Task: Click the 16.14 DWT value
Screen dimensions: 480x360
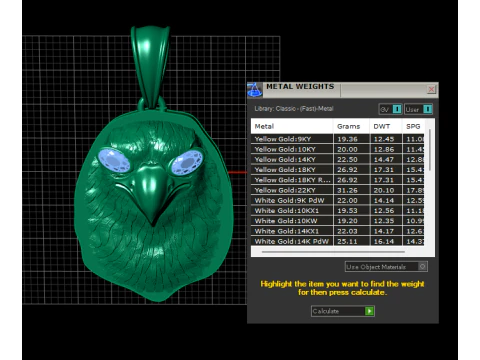Action: [384, 241]
